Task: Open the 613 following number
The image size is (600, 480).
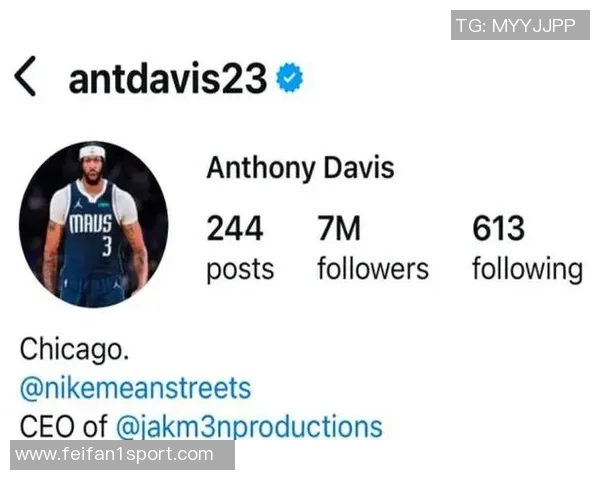Action: click(499, 228)
